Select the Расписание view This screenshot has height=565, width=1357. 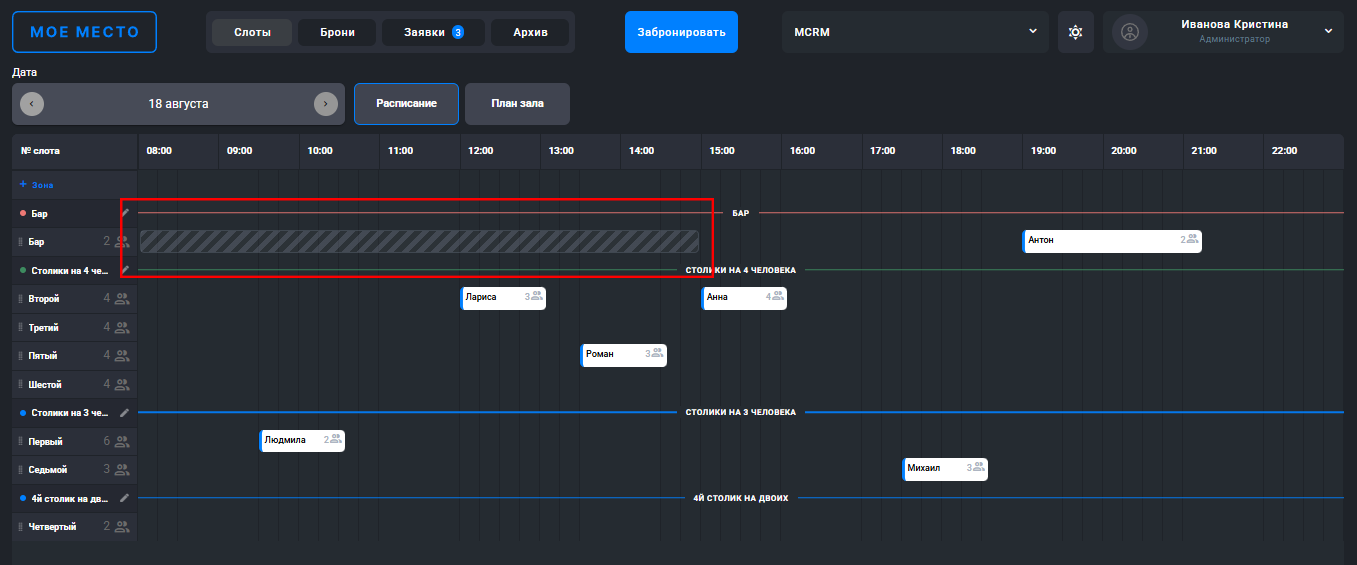406,104
